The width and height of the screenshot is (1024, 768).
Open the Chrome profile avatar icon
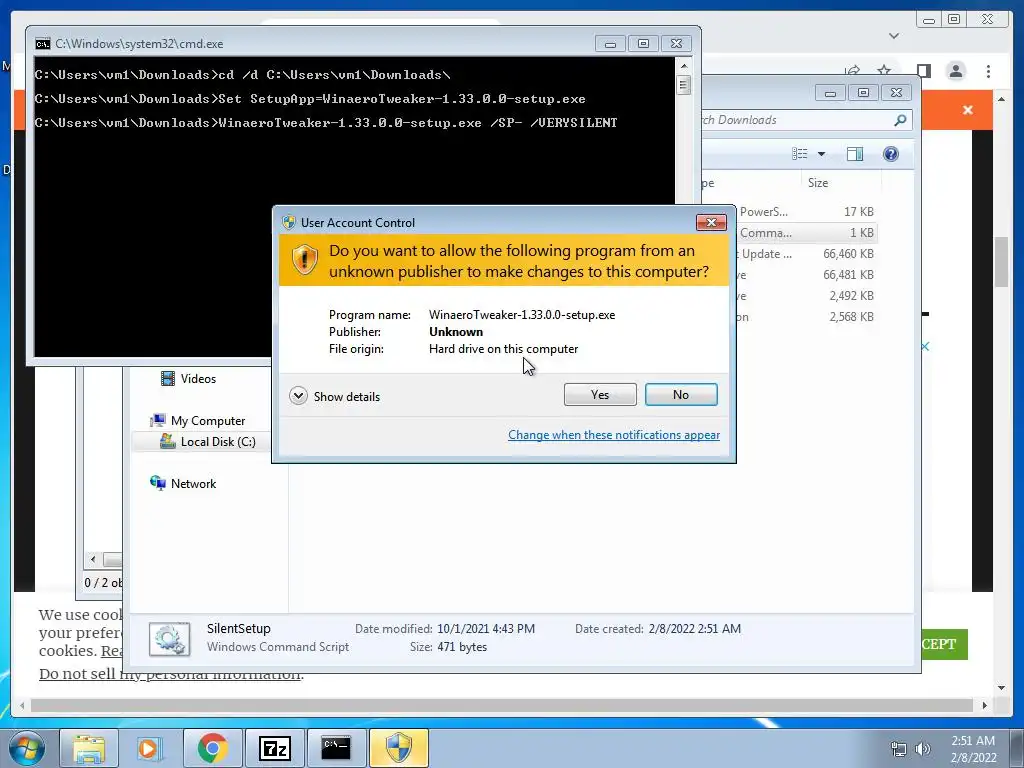[x=956, y=71]
